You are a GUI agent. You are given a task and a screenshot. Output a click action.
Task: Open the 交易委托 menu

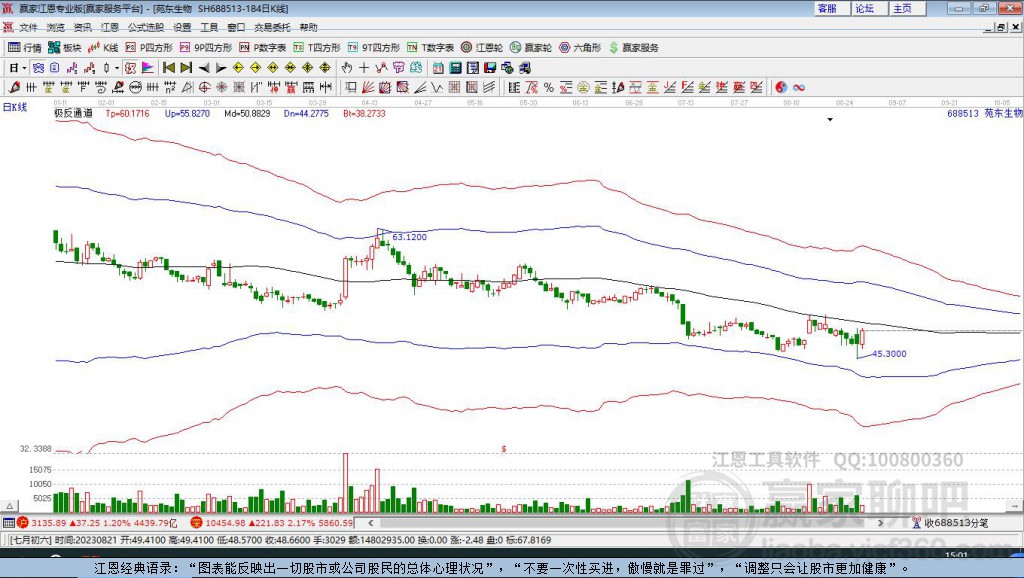click(272, 27)
